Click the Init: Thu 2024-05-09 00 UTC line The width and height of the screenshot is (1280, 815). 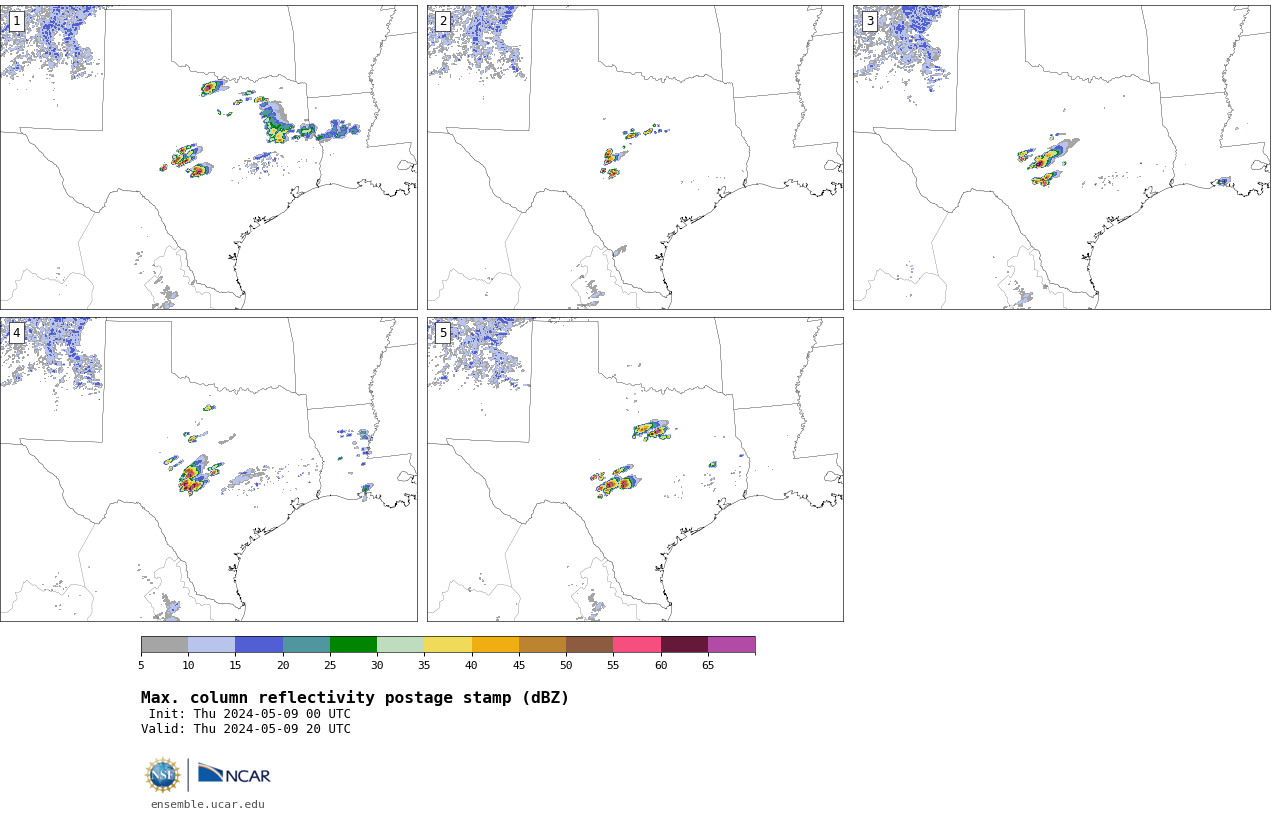250,714
